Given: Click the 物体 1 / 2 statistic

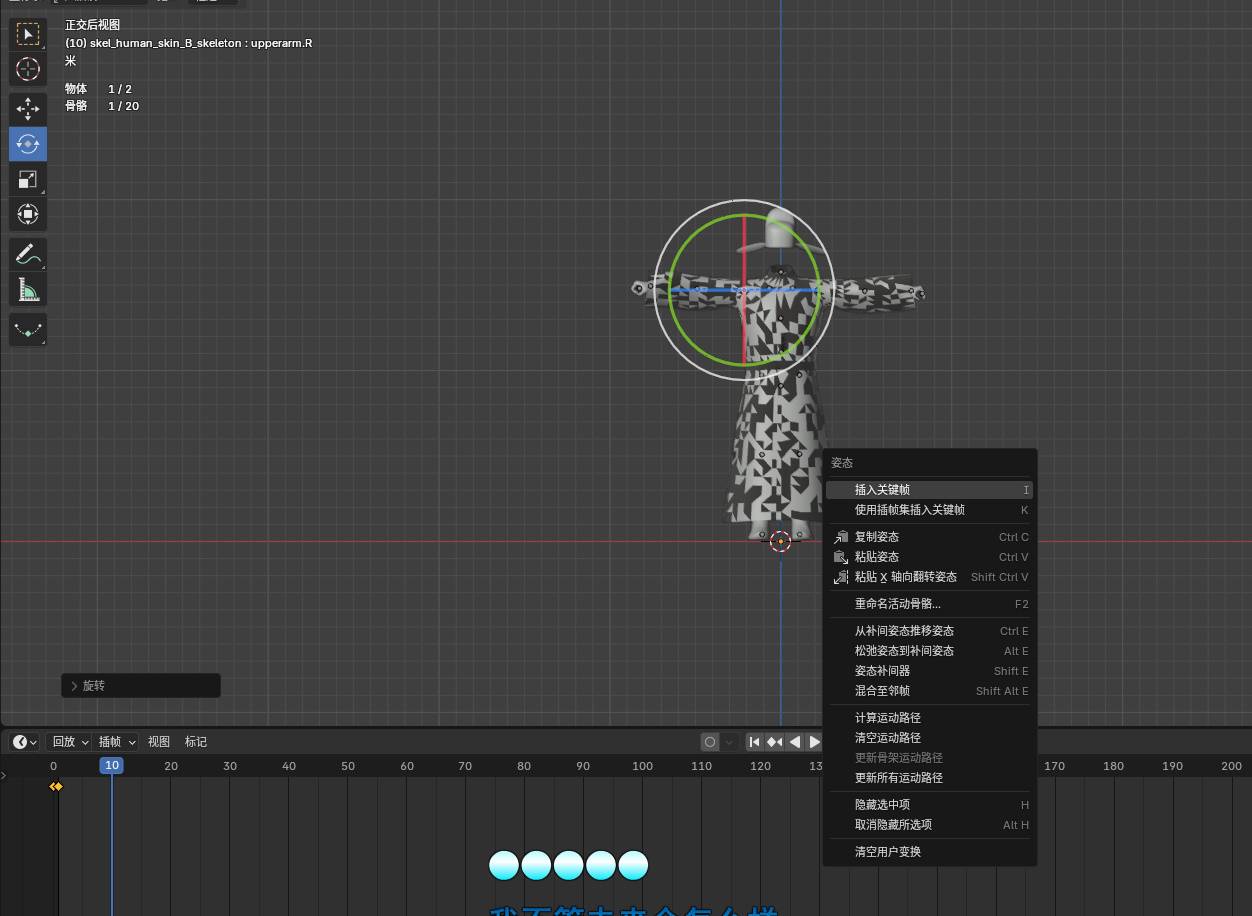Looking at the screenshot, I should pyautogui.click(x=98, y=89).
